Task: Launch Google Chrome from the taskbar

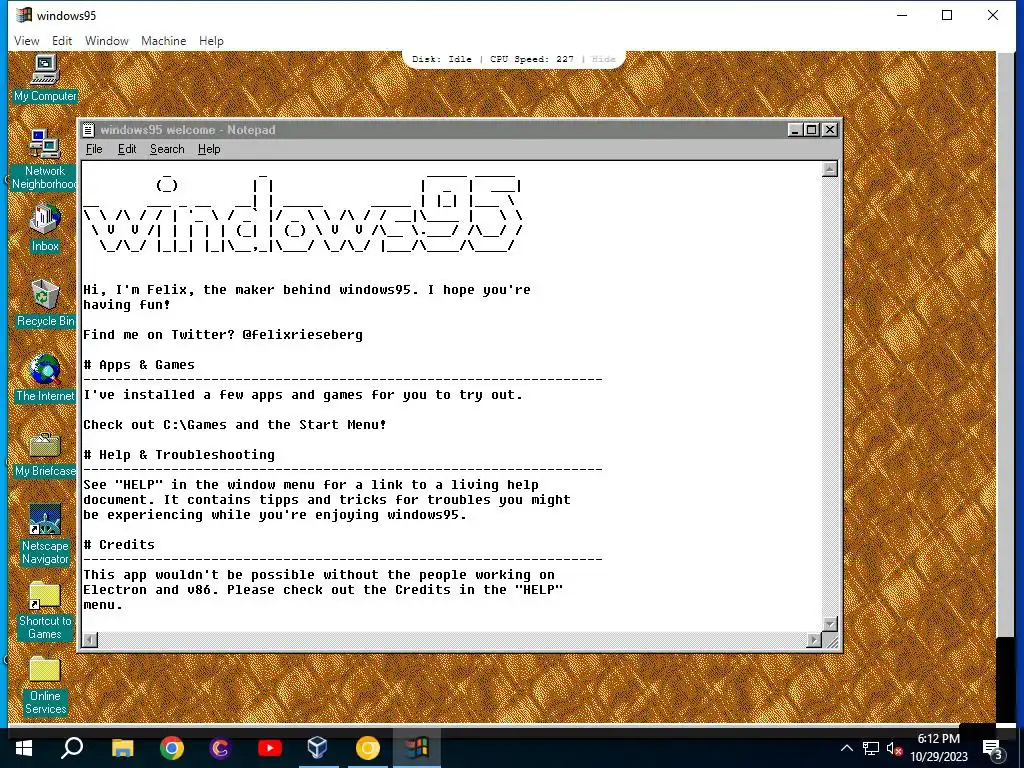Action: click(171, 748)
